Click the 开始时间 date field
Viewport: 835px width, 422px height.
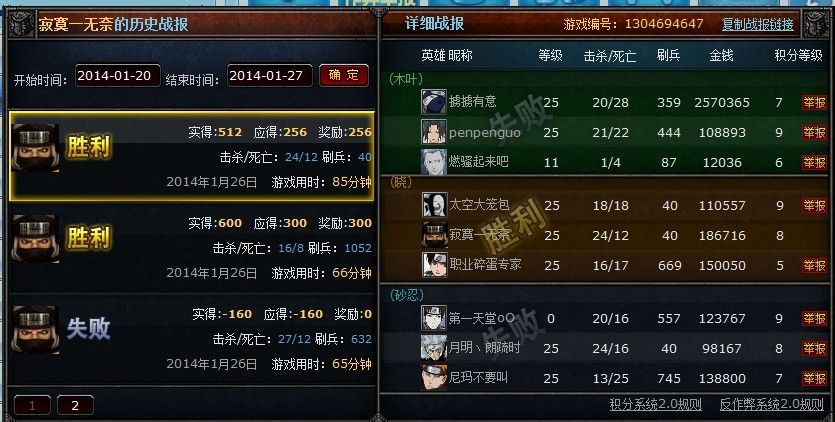[x=118, y=76]
